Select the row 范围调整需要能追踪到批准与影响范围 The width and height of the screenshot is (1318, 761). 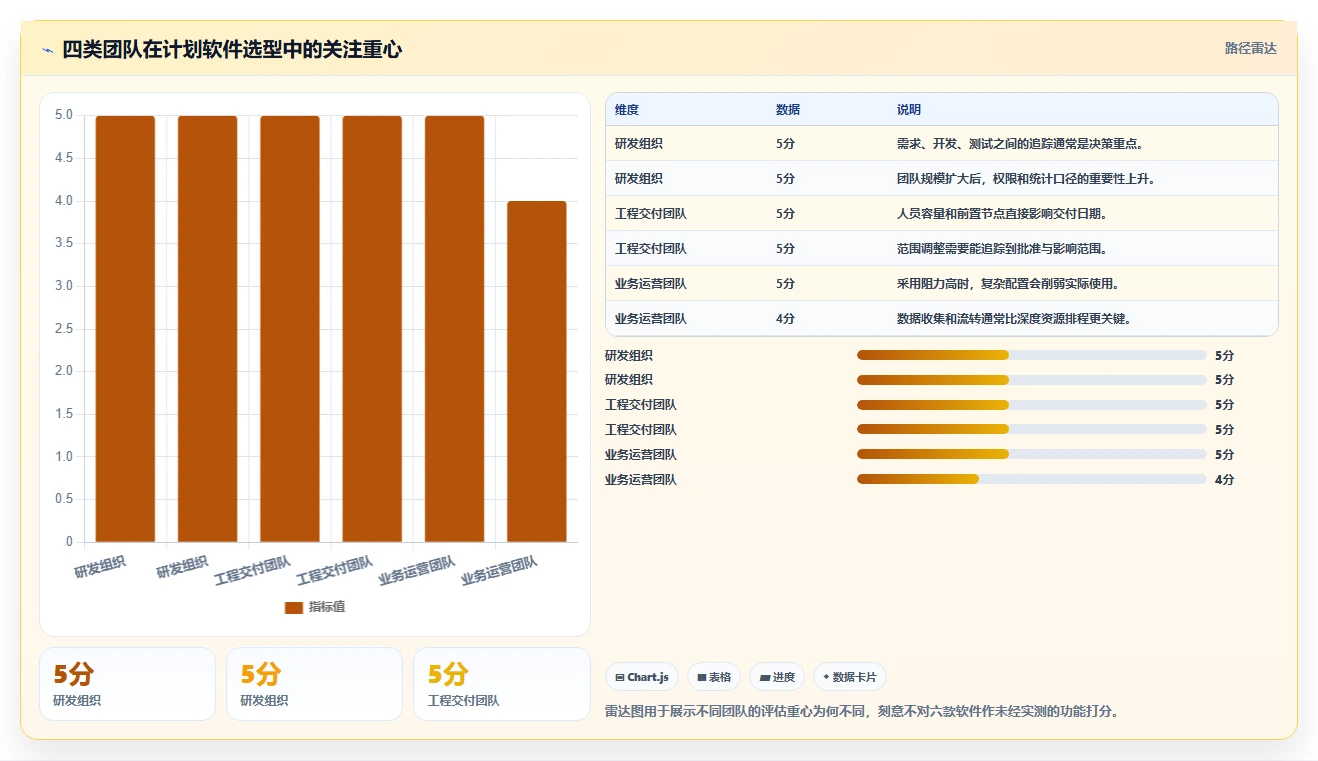click(x=942, y=248)
